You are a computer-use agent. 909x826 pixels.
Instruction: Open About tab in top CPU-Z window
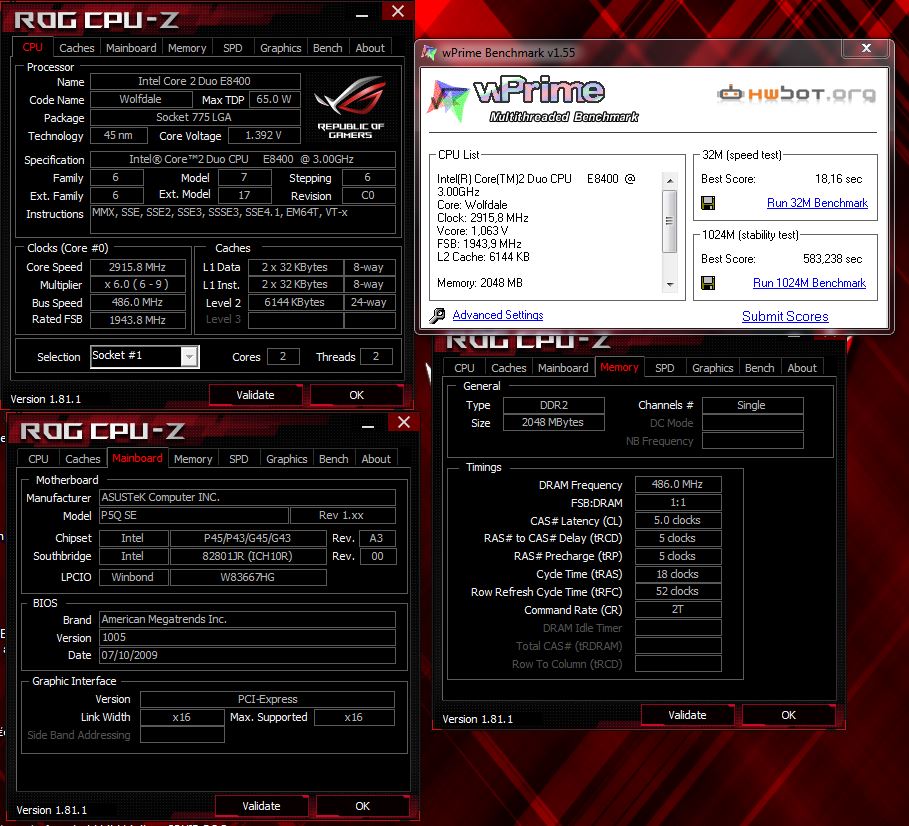tap(370, 48)
